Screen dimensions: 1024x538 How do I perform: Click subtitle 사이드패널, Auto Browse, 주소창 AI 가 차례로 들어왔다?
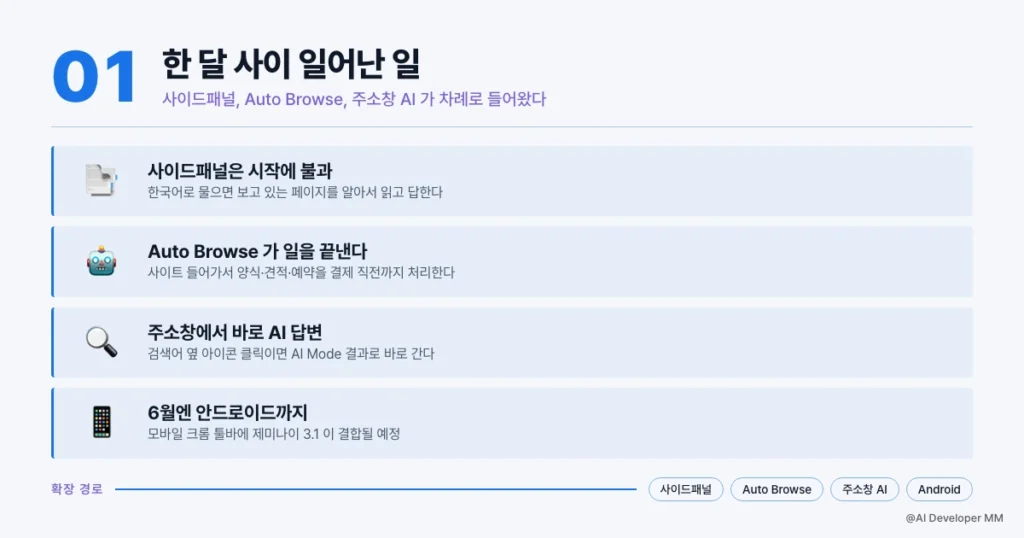pyautogui.click(x=354, y=99)
